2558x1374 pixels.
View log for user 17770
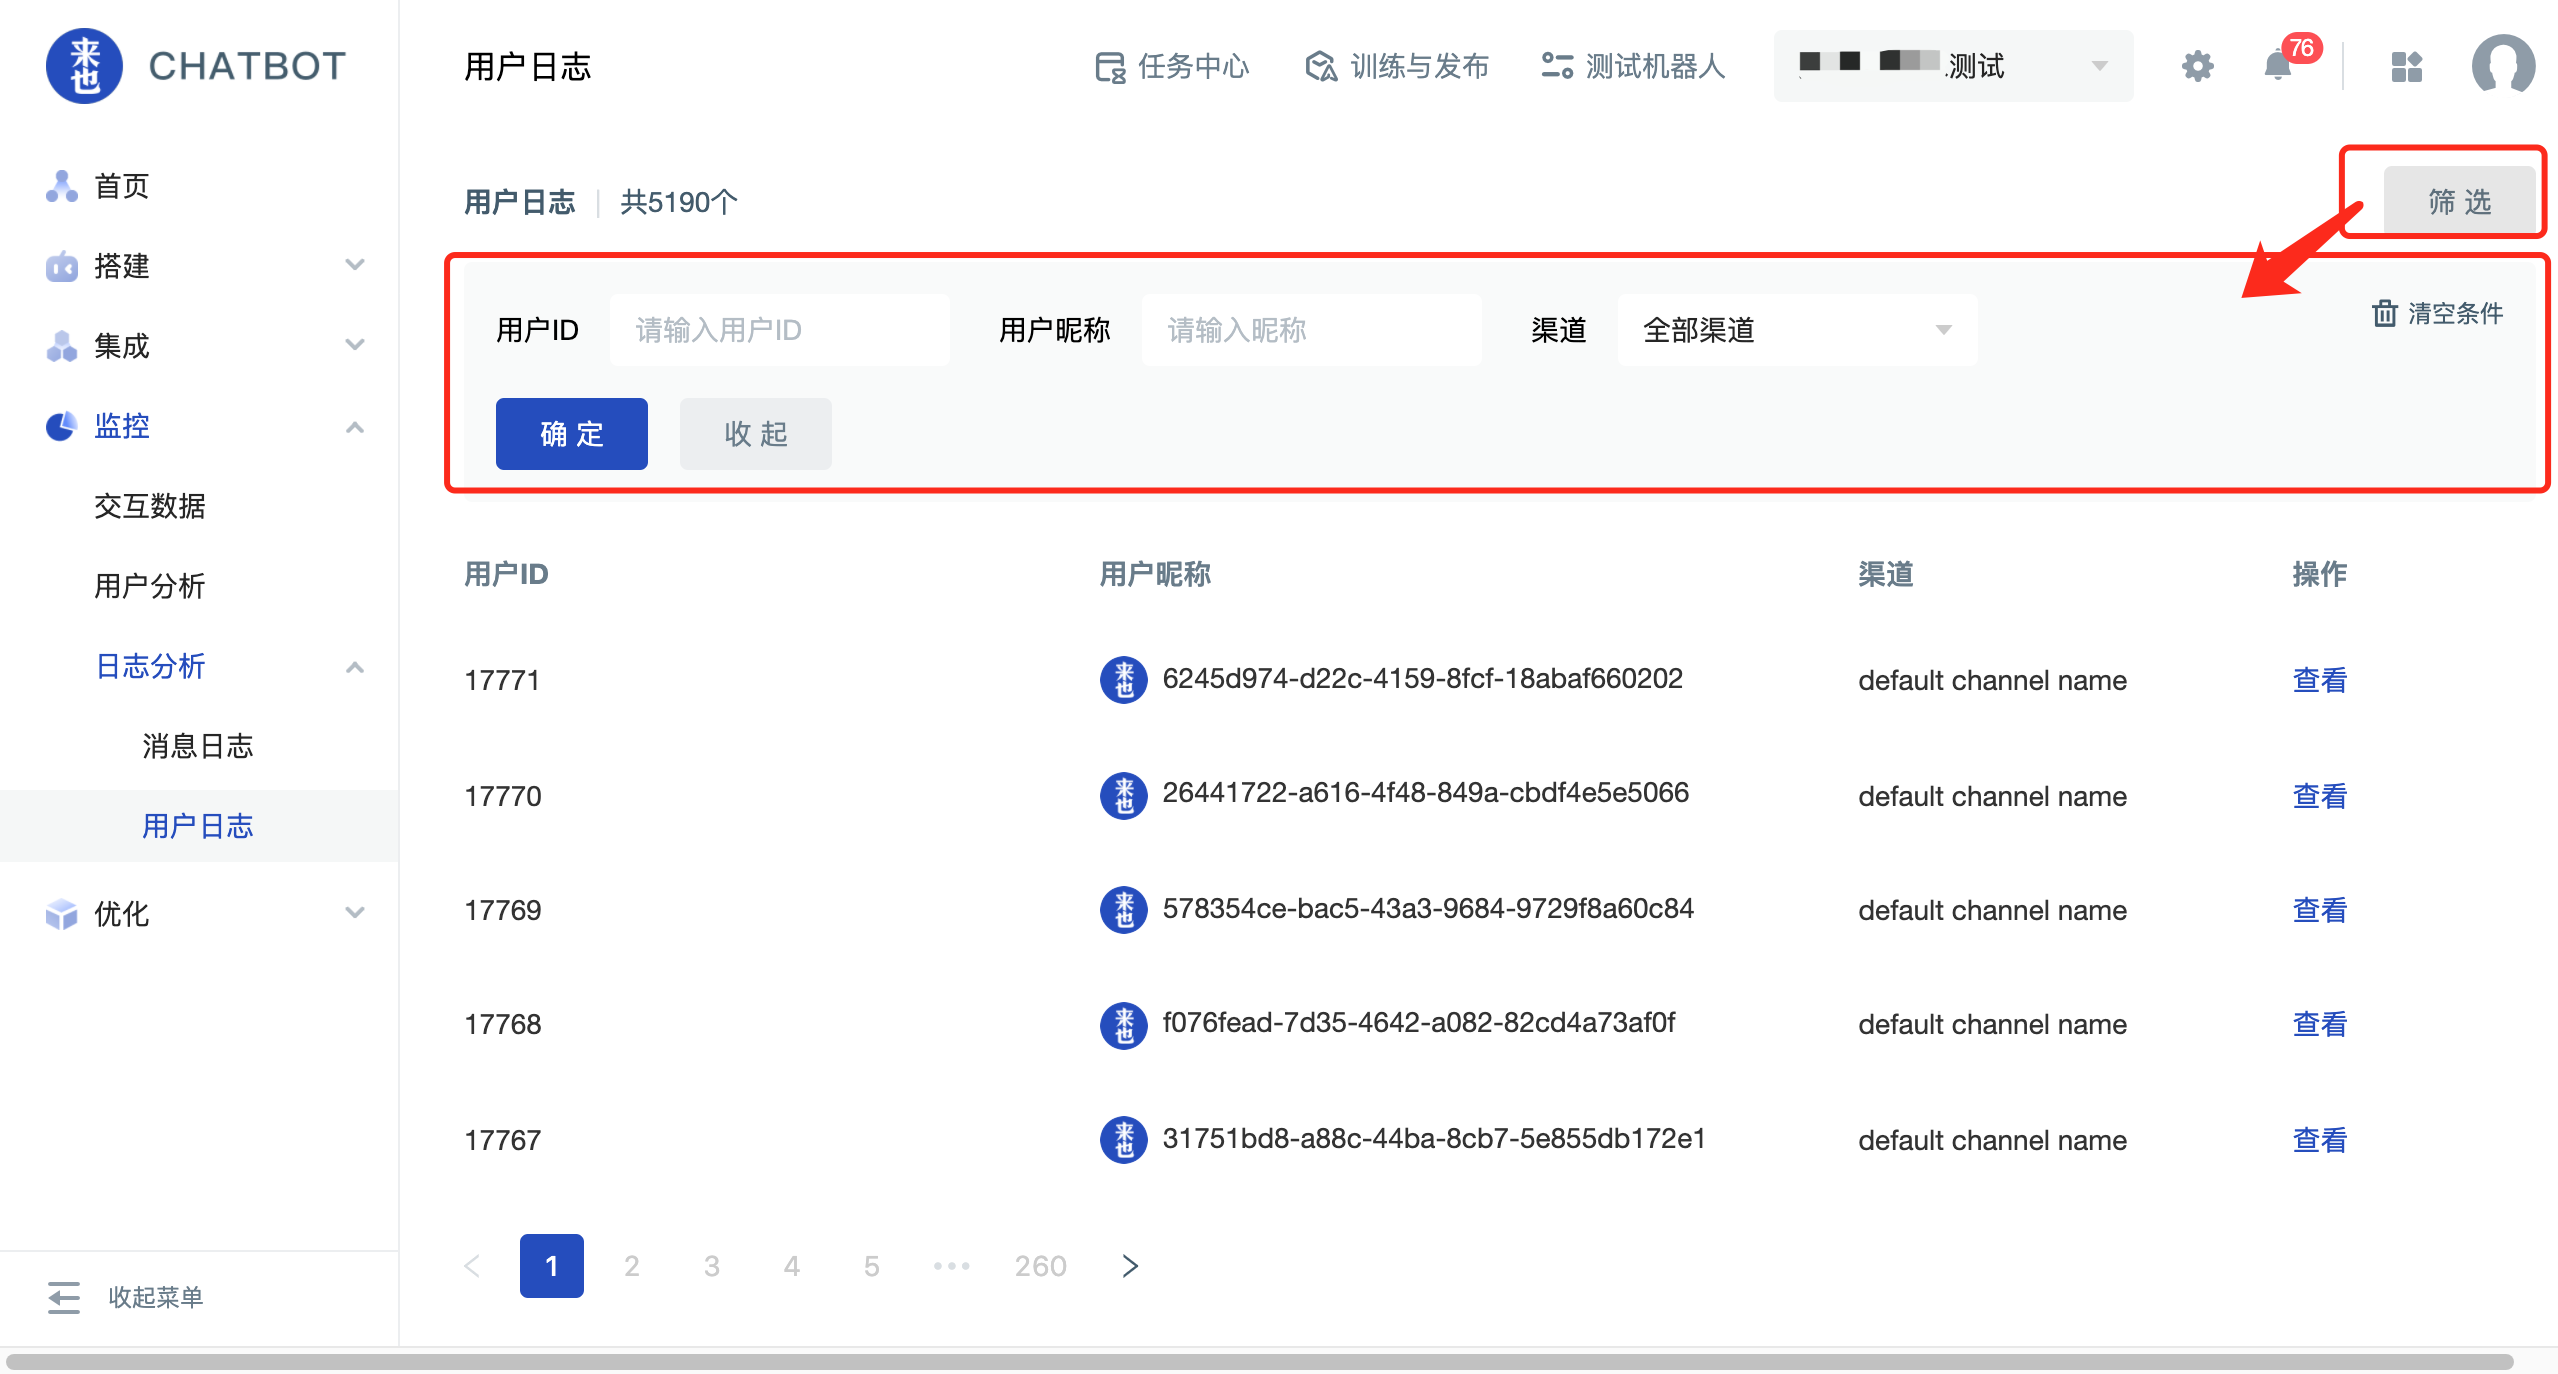pos(2320,796)
